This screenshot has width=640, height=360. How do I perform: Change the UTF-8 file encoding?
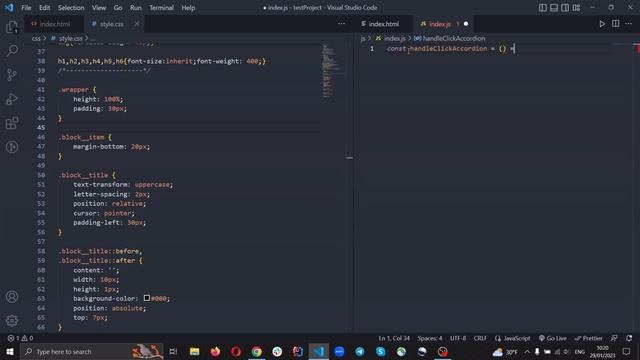point(458,338)
